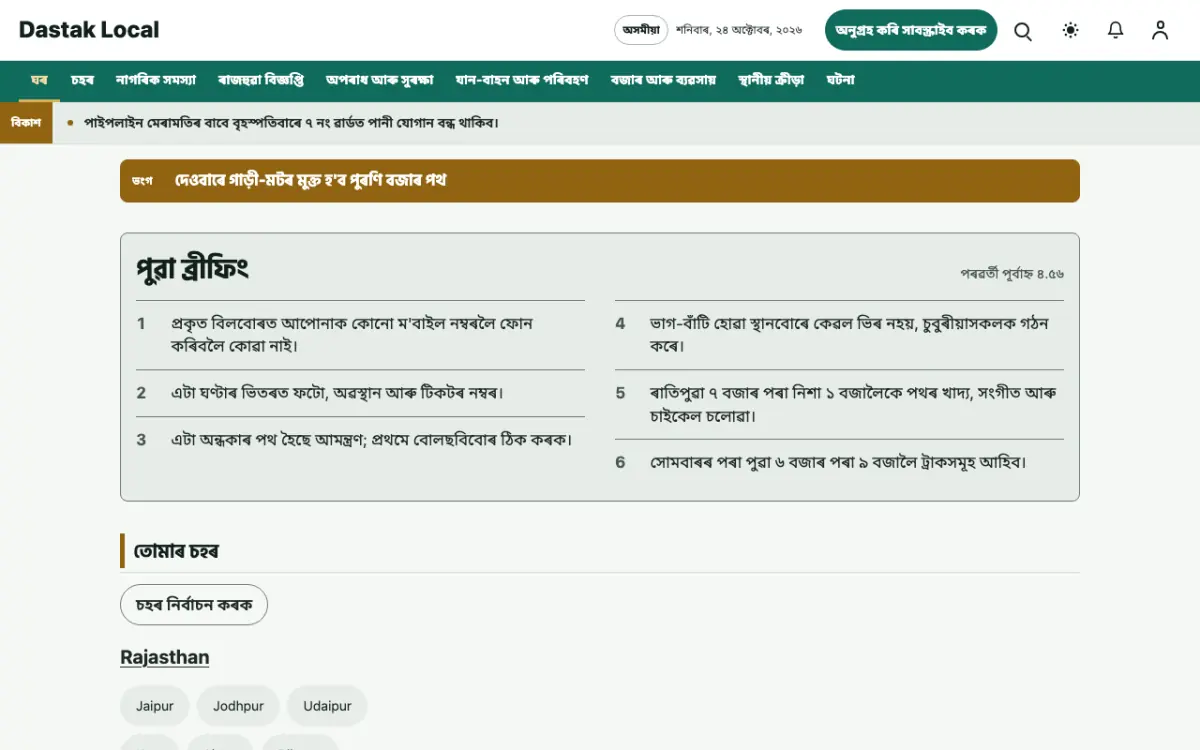The height and width of the screenshot is (750, 1200).
Task: Open briefing item 4 about ভাগ-বাঁটি হোৱা স্থান
Action: [839, 335]
